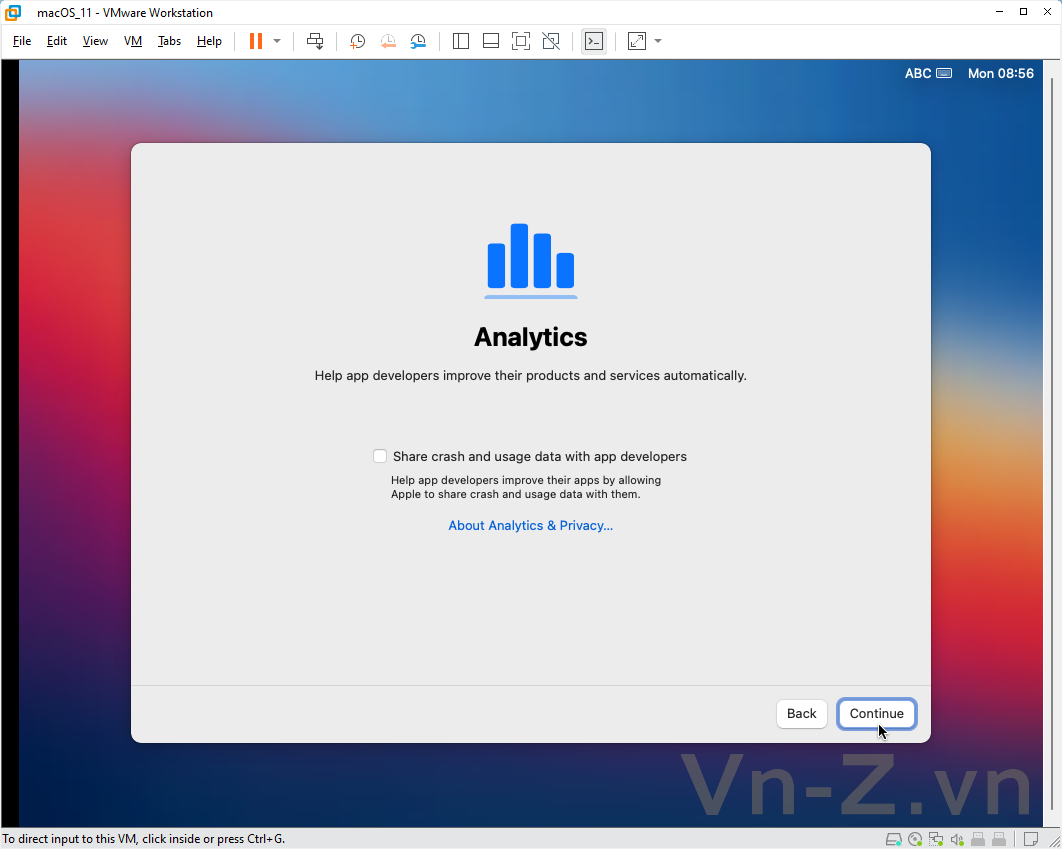Click the hard disk status icon

point(893,840)
